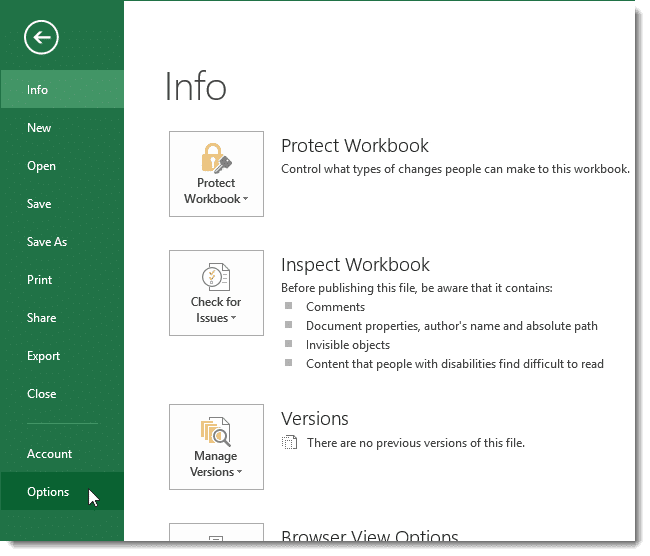Select the Info tab in the sidebar
Screen dimensions: 650x556
[38, 90]
